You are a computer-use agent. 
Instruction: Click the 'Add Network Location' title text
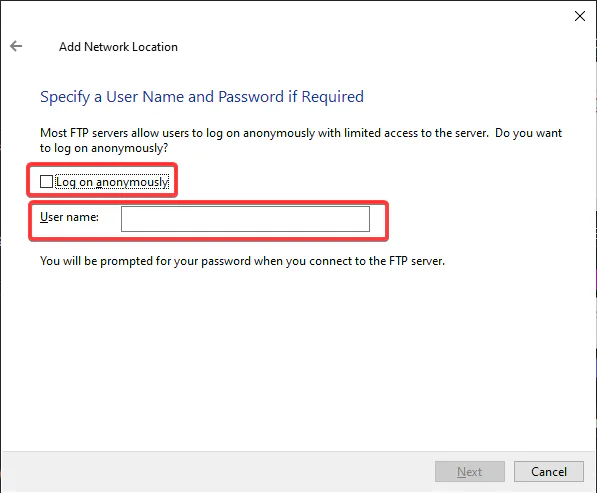click(x=118, y=47)
